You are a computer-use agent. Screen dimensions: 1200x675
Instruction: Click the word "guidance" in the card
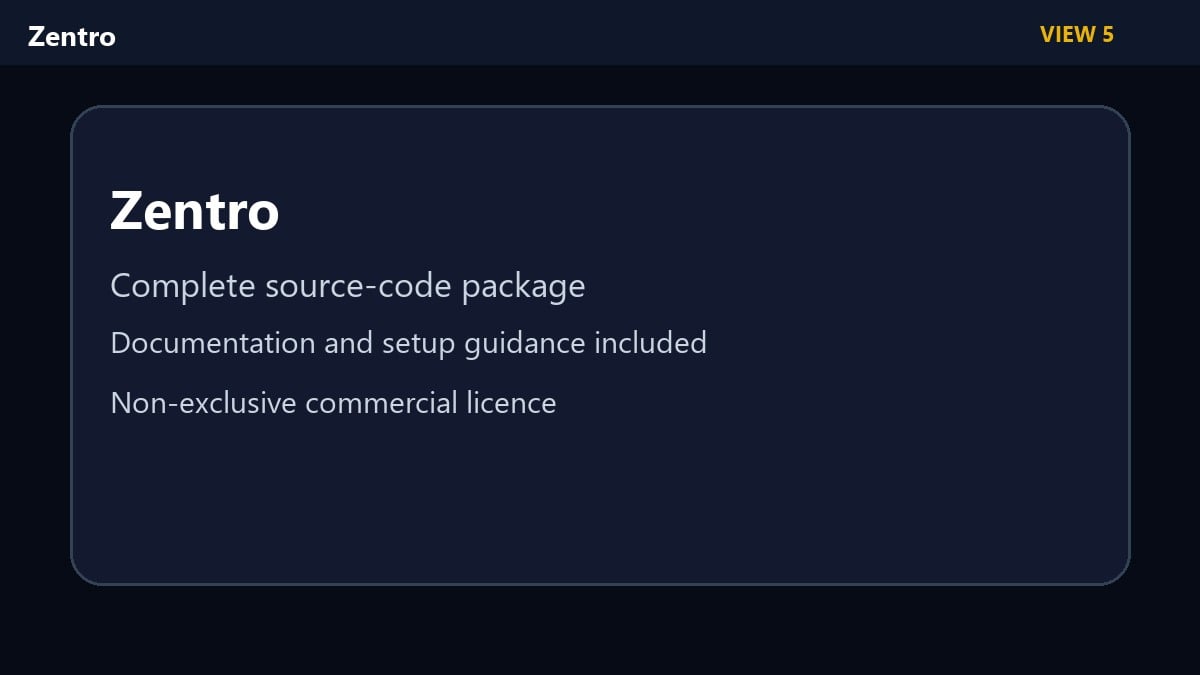click(x=525, y=345)
